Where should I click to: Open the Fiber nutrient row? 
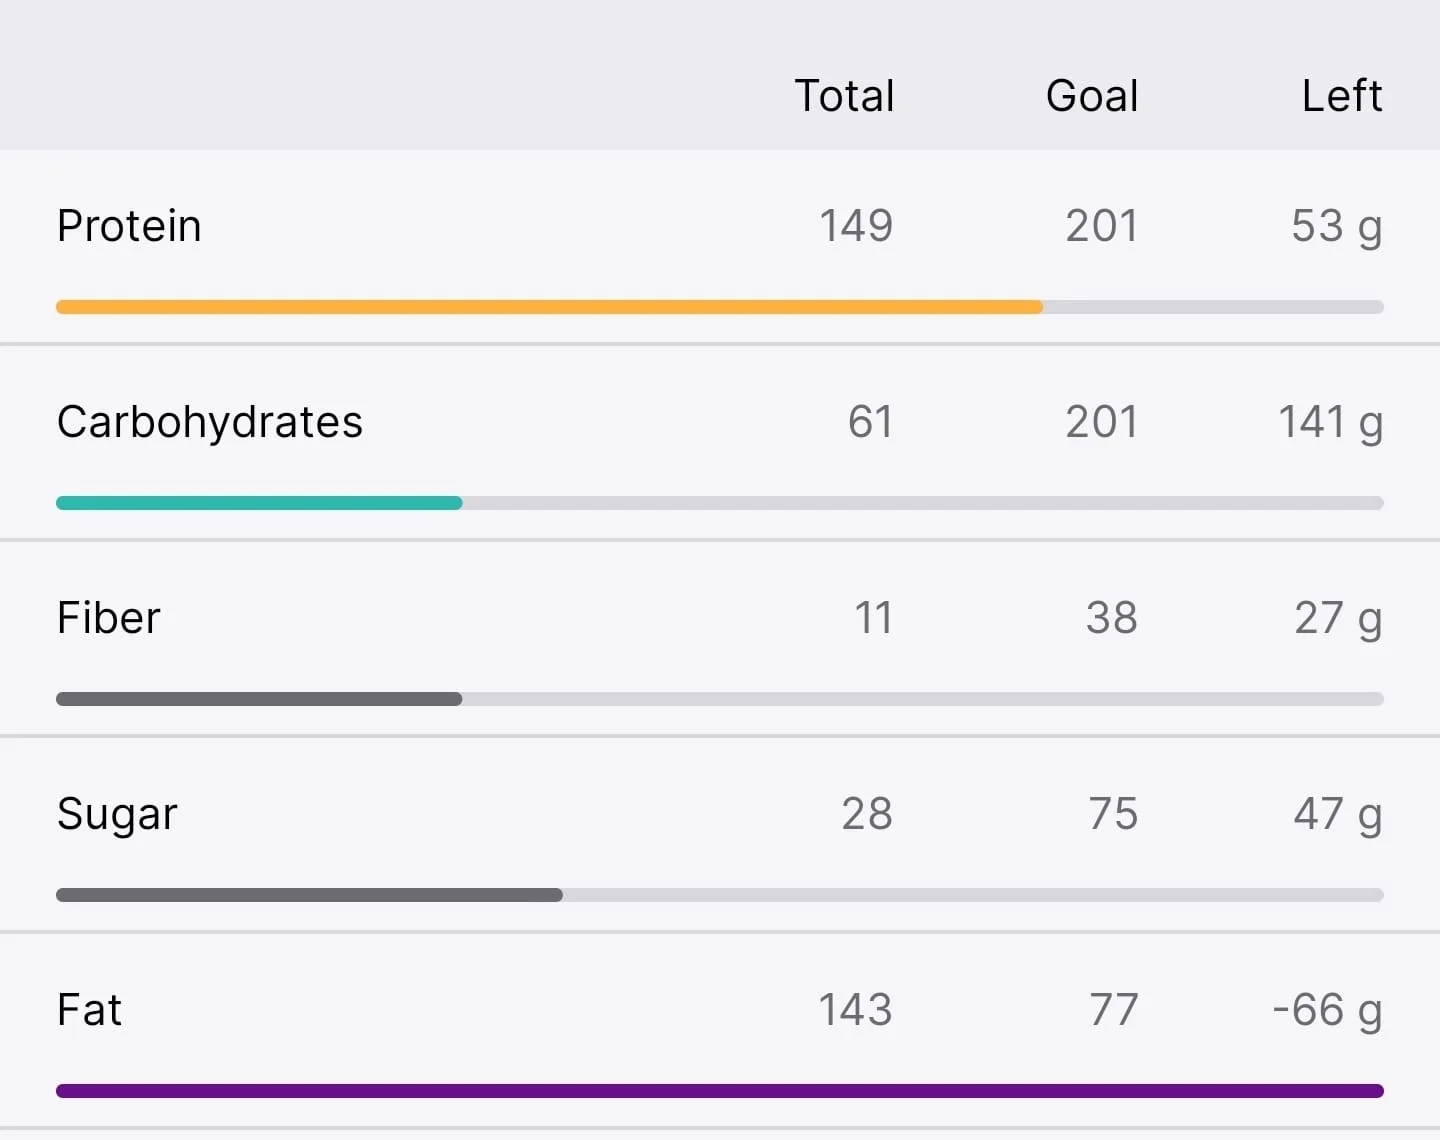tap(720, 638)
